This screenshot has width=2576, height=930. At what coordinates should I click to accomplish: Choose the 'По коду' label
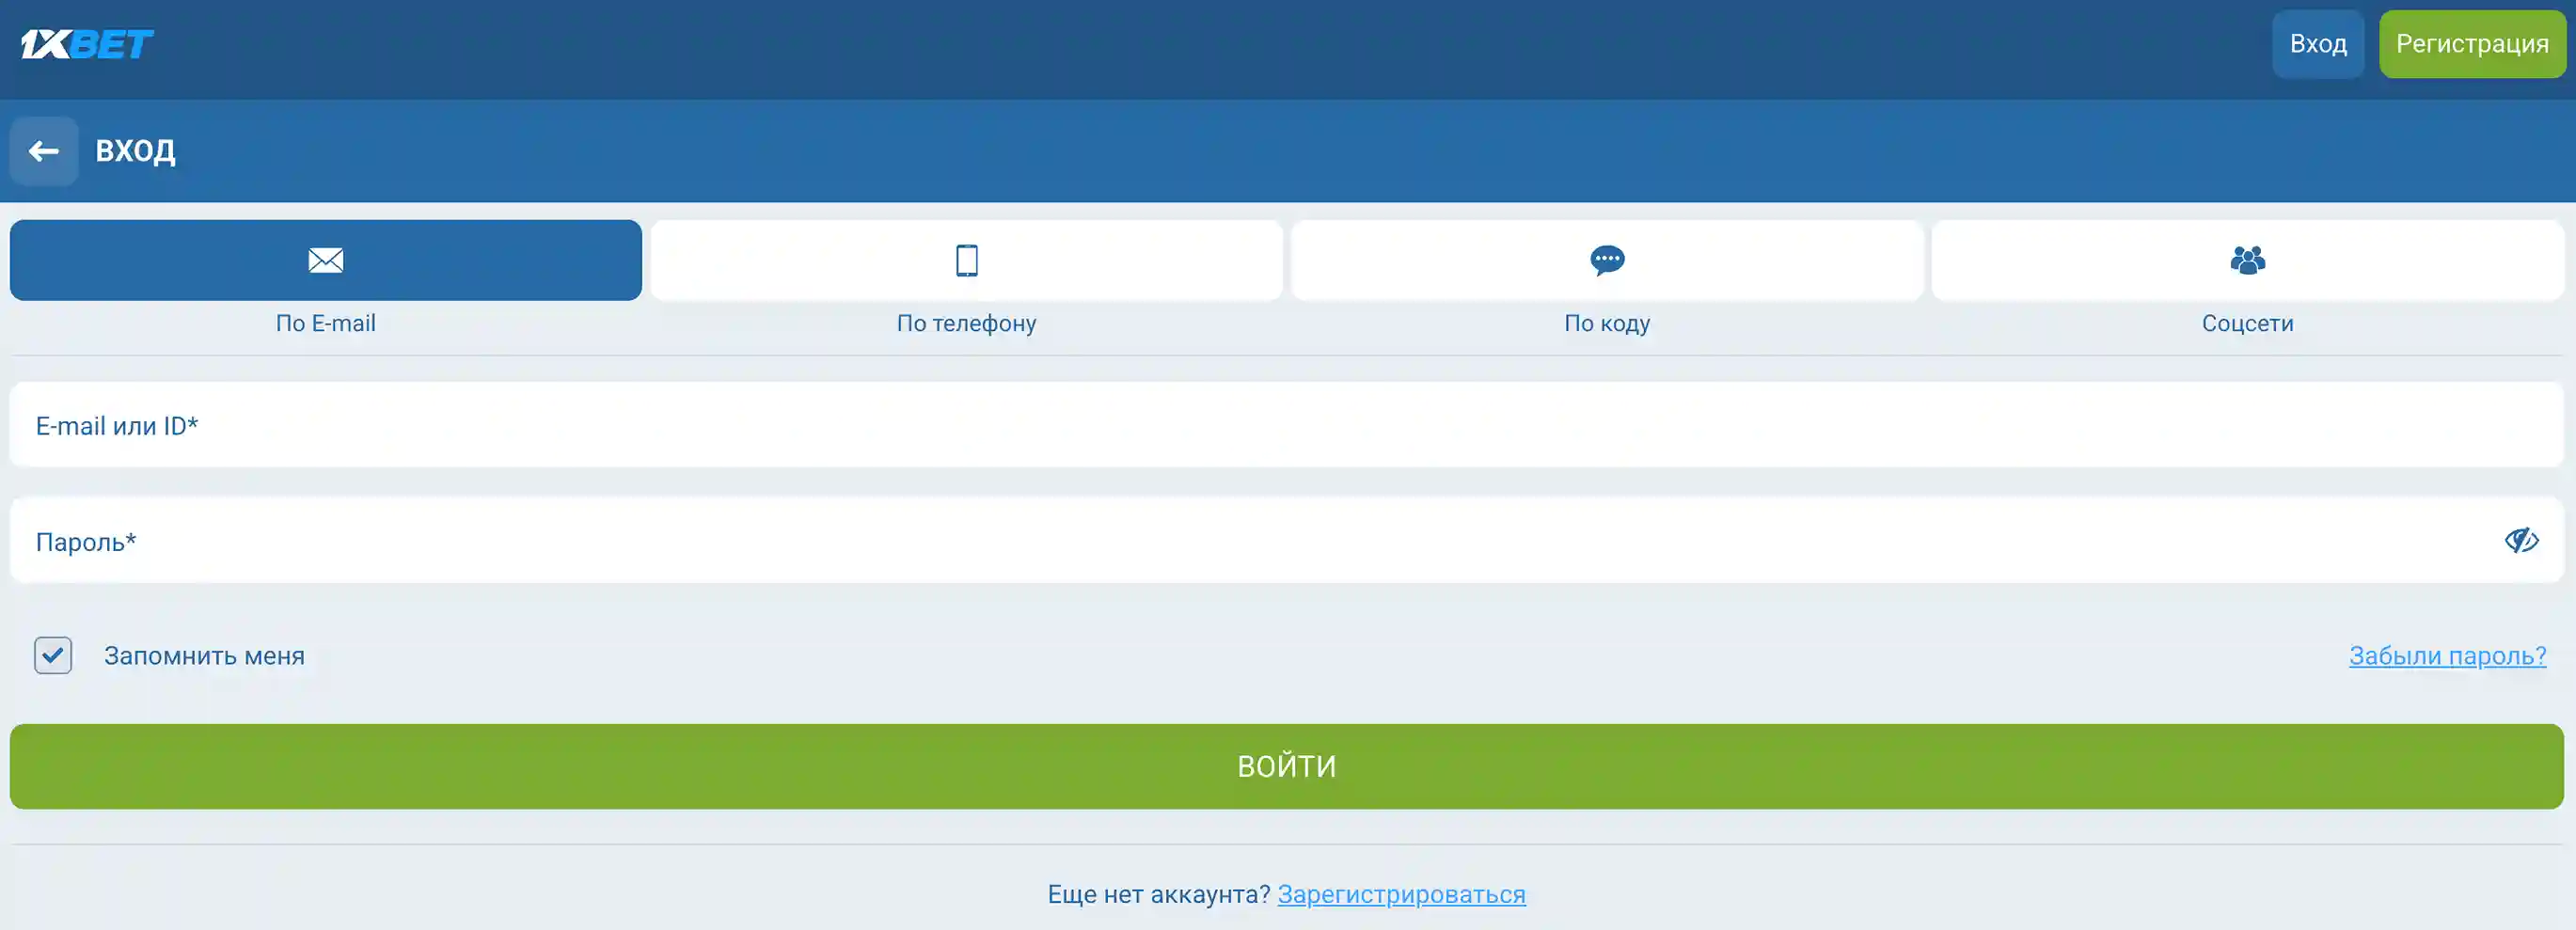(1607, 323)
